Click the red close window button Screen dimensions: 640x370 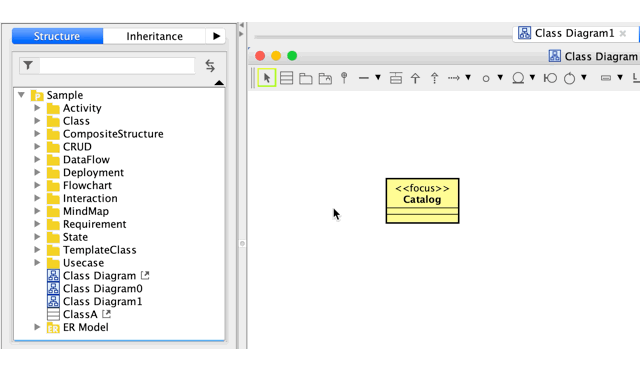(x=260, y=56)
